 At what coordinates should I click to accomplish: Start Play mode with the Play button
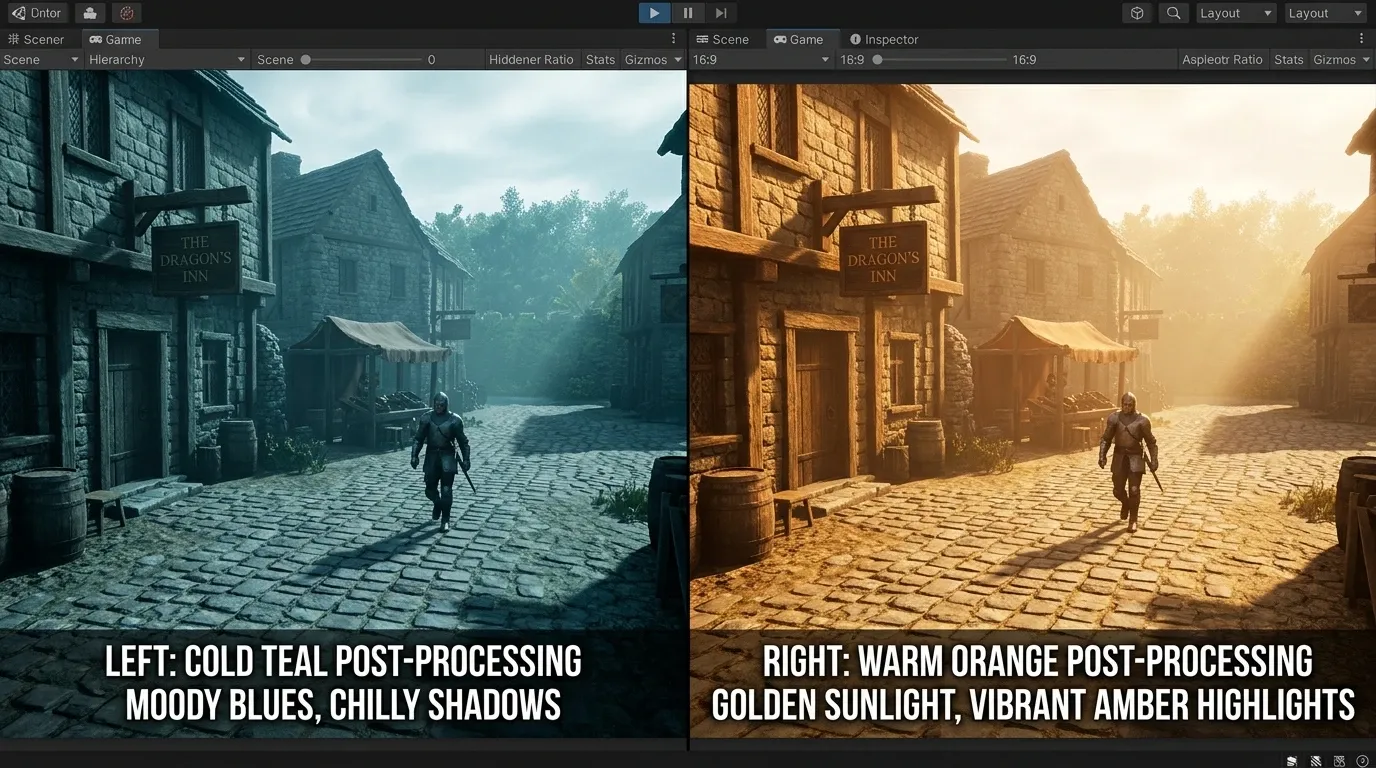point(654,13)
